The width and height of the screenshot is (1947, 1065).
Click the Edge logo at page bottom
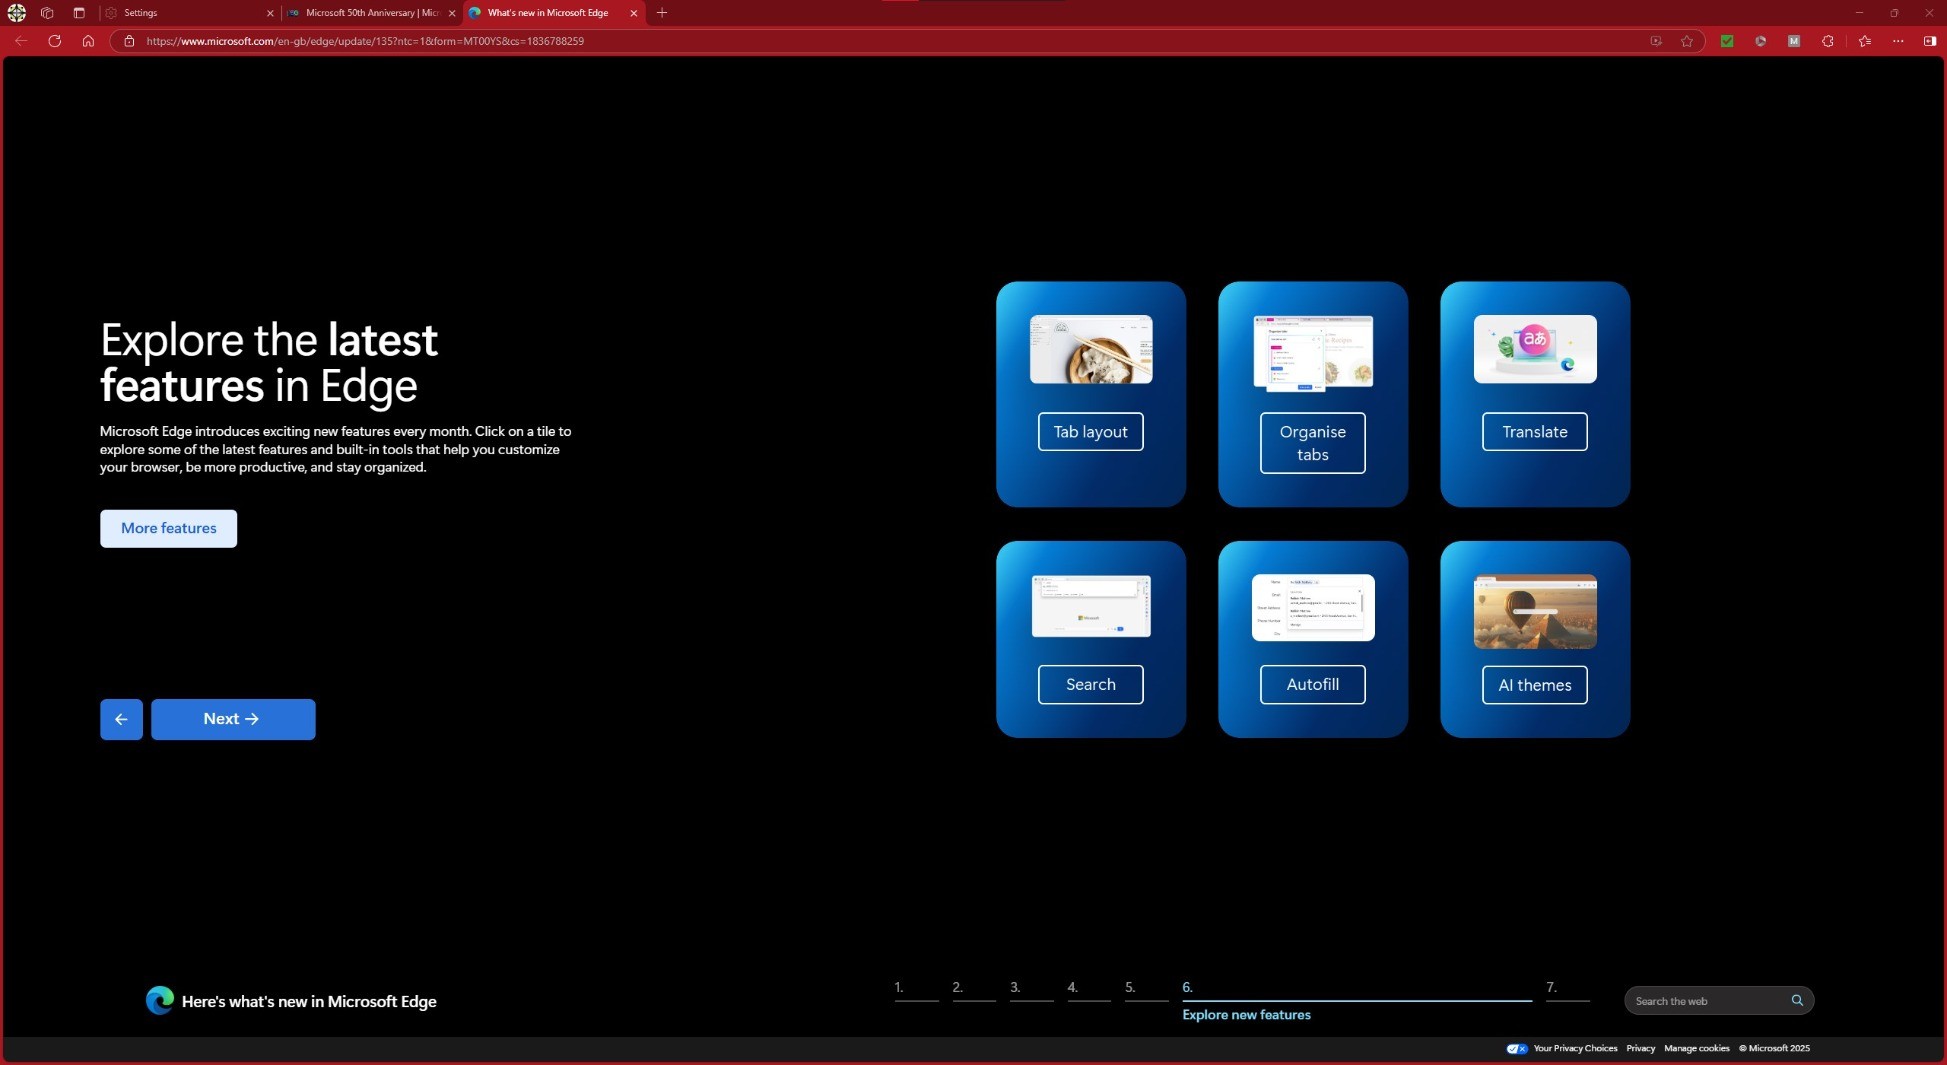pyautogui.click(x=160, y=1000)
